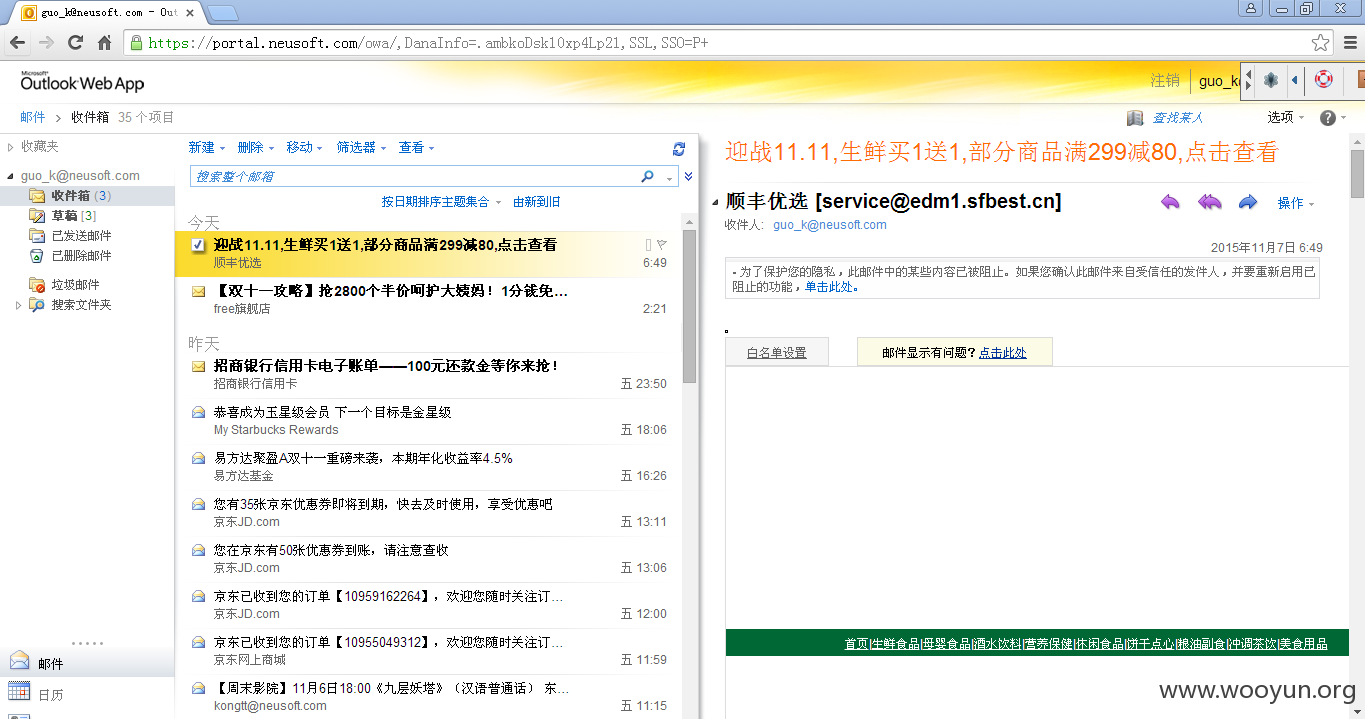
Task: Open the 新建 dropdown menu
Action: pyautogui.click(x=207, y=148)
